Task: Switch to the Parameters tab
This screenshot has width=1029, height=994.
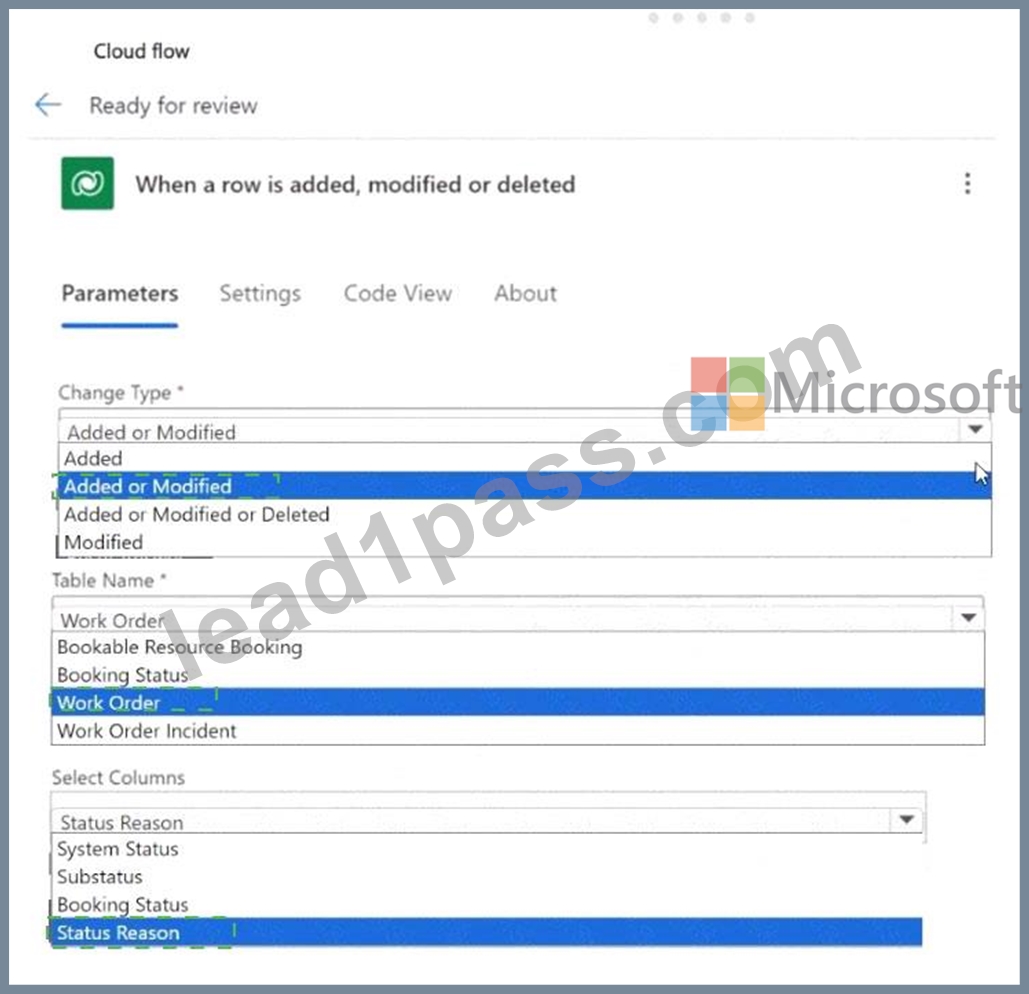Action: click(119, 293)
